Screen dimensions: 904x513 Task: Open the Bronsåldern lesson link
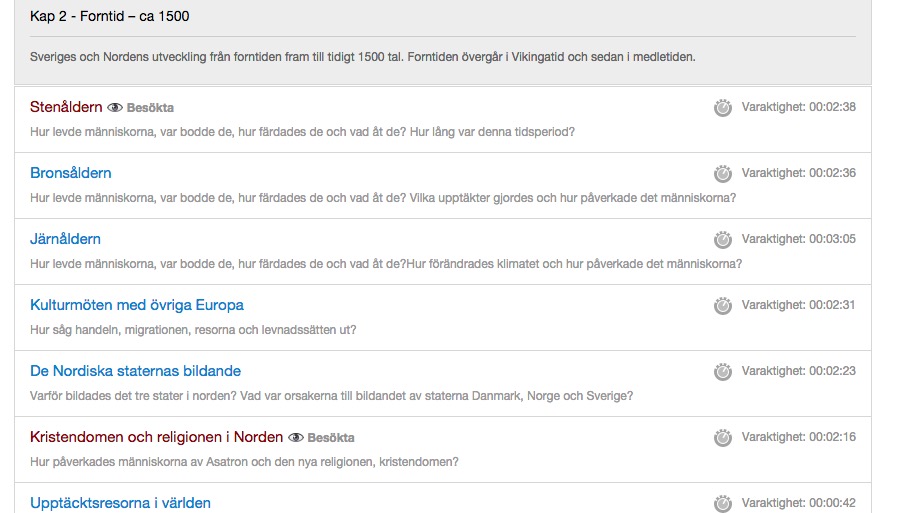coord(71,173)
